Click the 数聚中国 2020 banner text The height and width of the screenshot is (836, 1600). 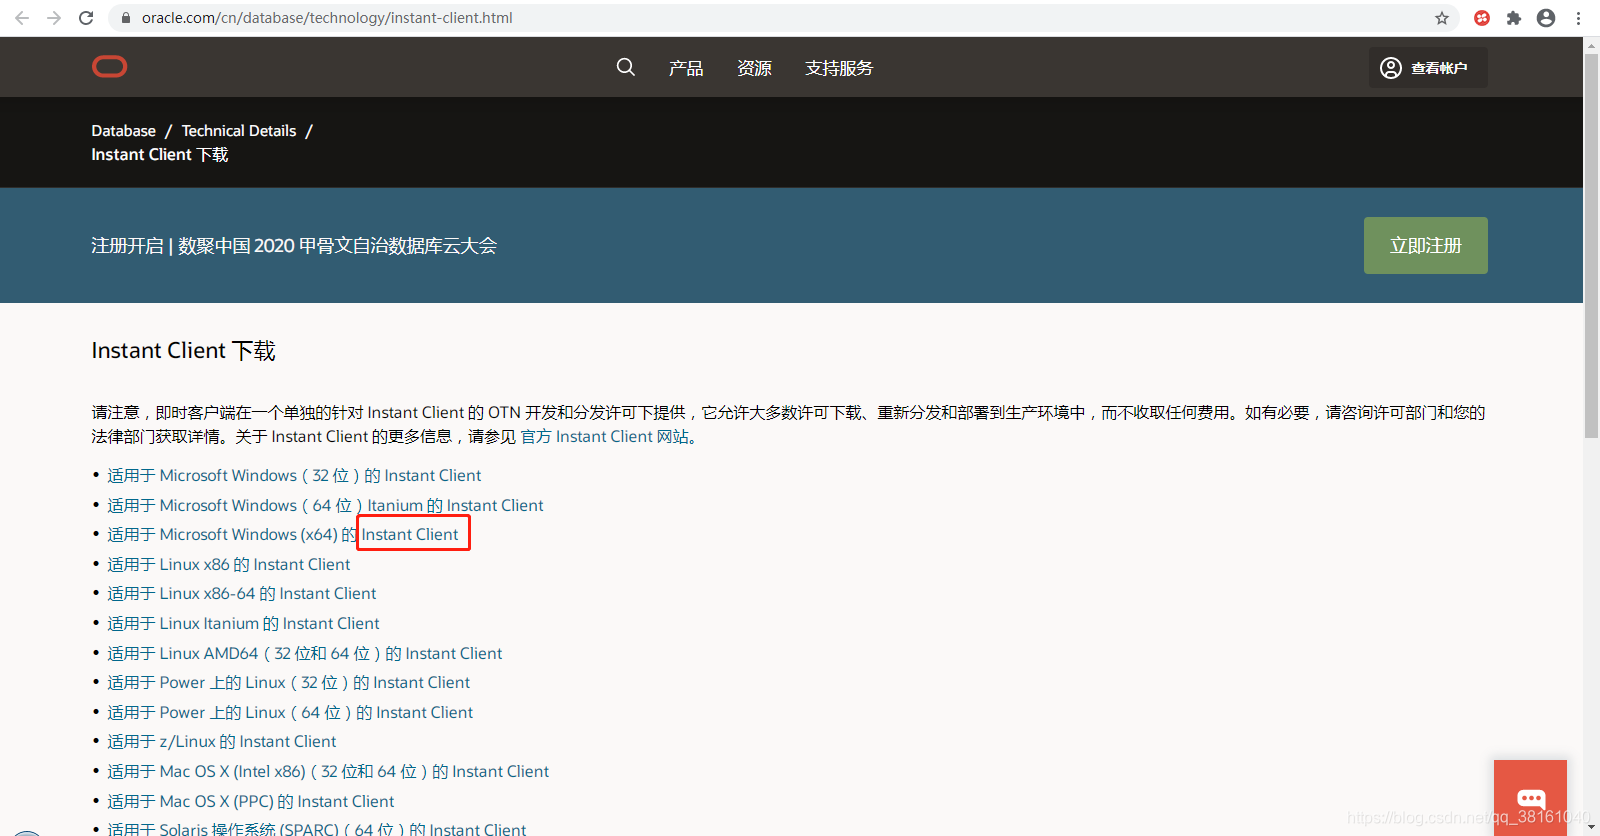tap(294, 246)
